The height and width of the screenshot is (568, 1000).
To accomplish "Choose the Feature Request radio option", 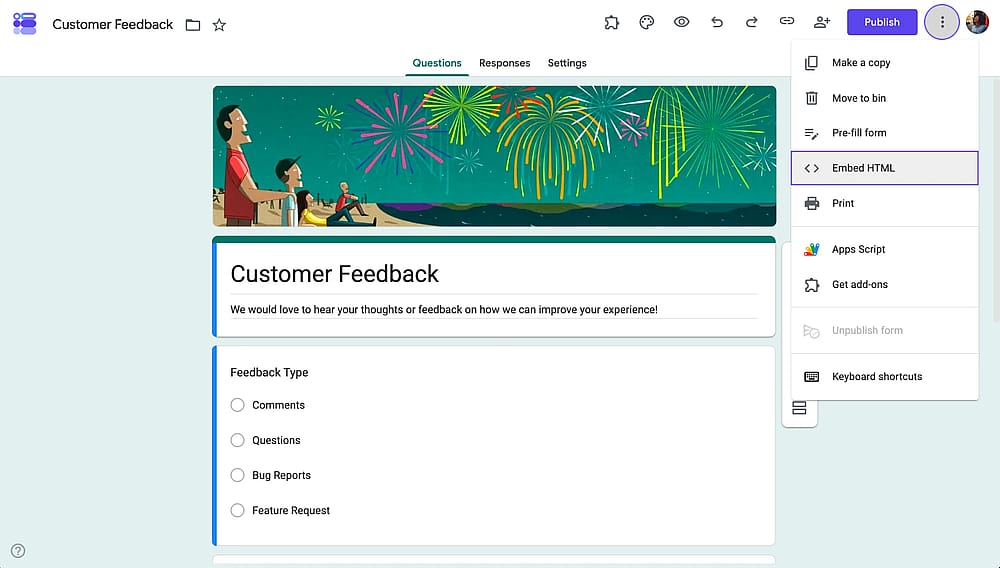I will [x=237, y=510].
